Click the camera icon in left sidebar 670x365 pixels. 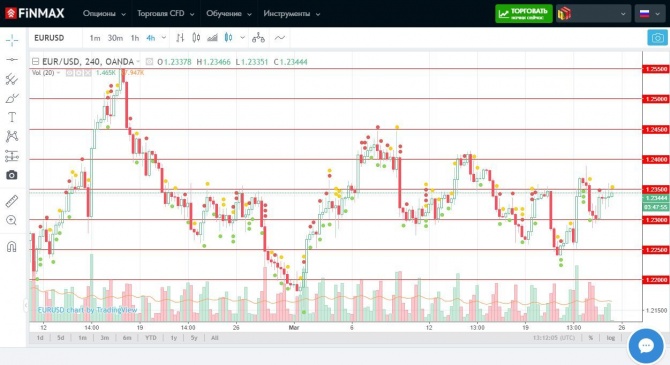(12, 175)
